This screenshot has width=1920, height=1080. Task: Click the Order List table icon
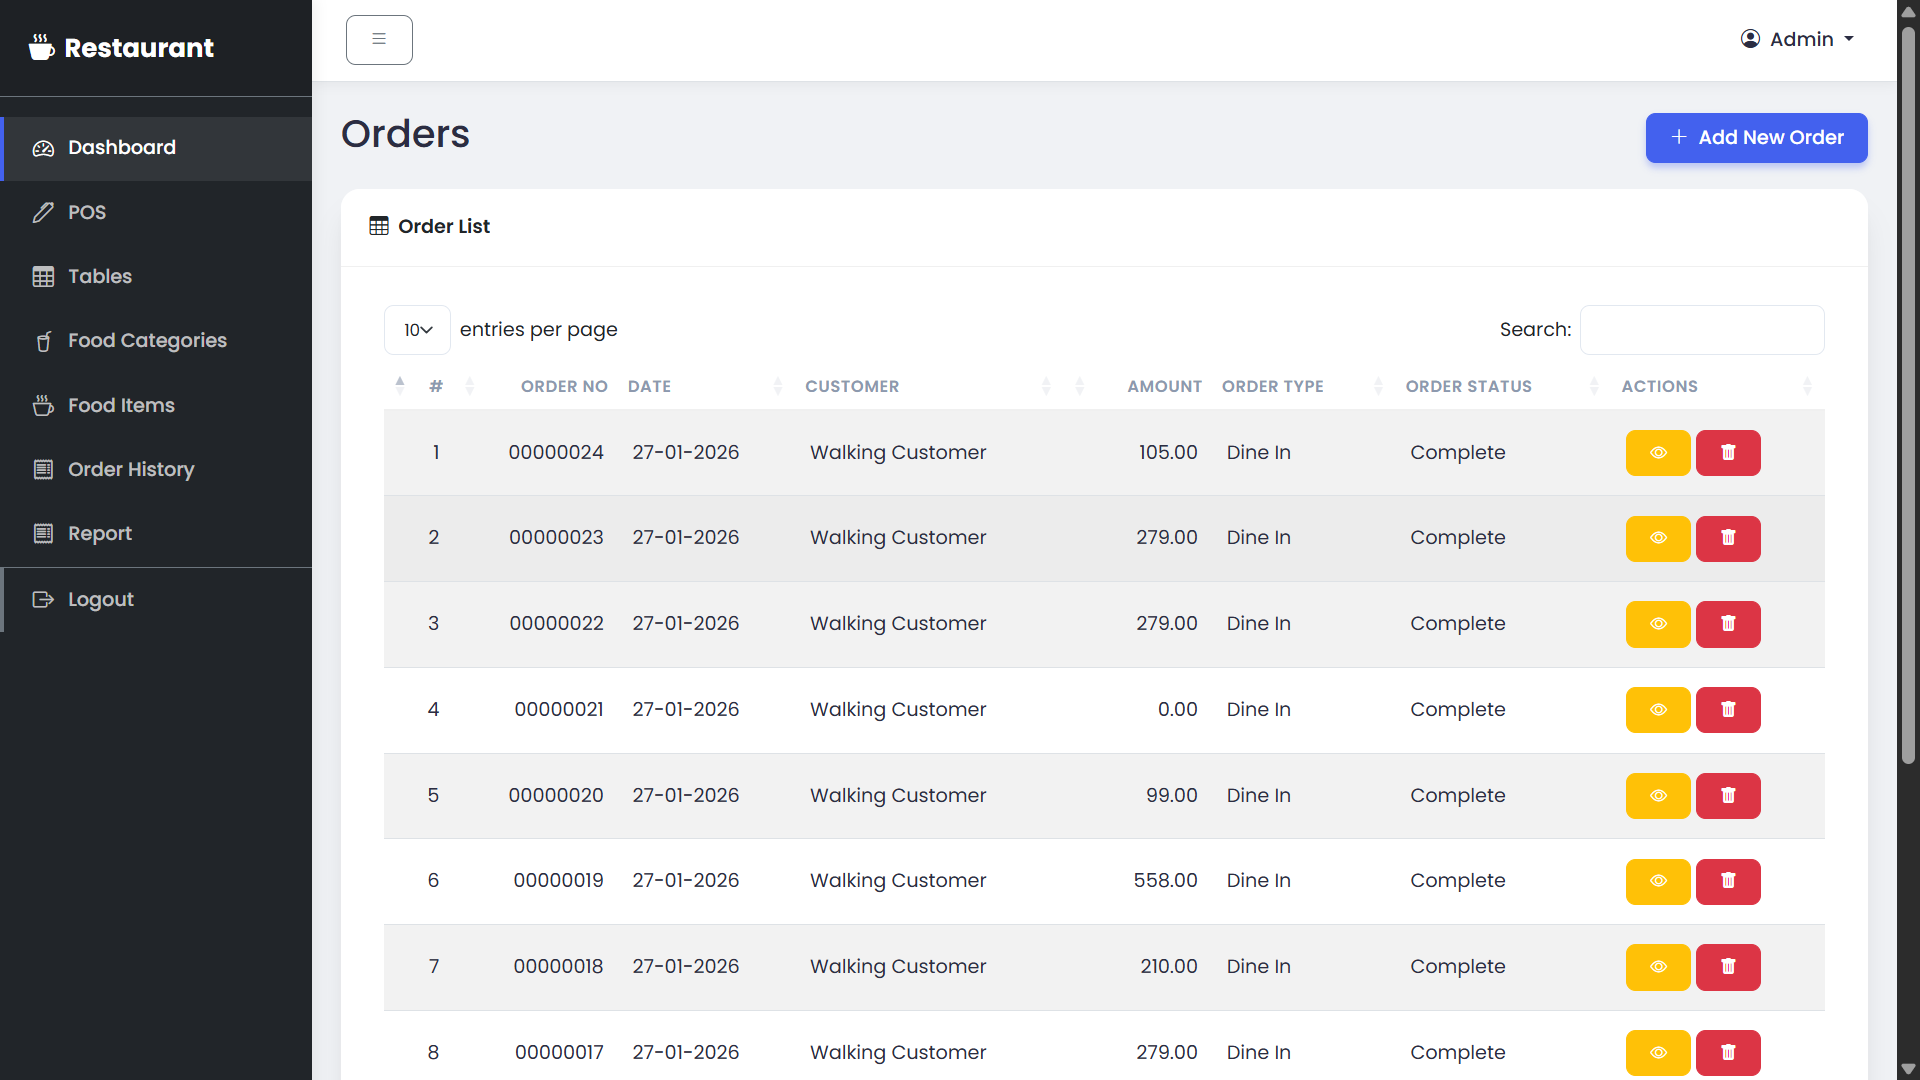click(379, 226)
